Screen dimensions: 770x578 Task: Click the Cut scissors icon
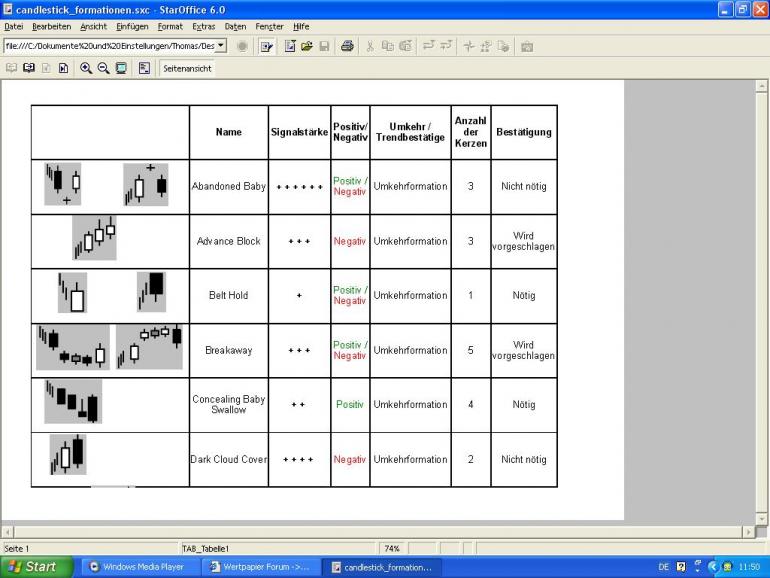point(370,46)
